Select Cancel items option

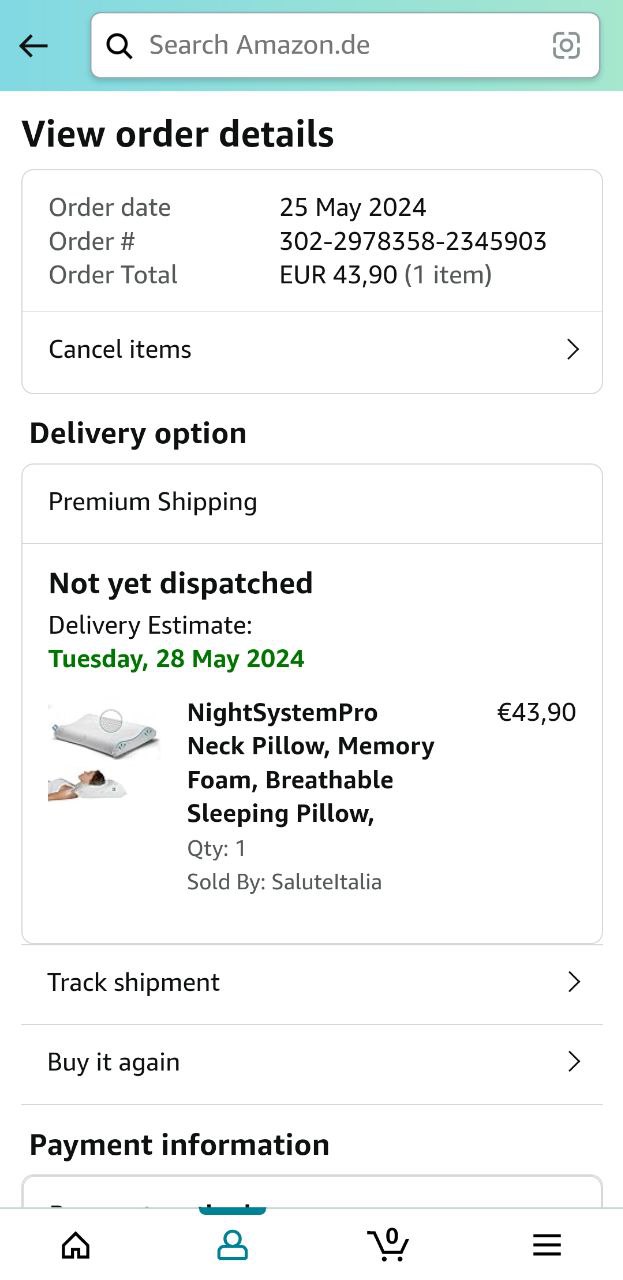(x=120, y=349)
